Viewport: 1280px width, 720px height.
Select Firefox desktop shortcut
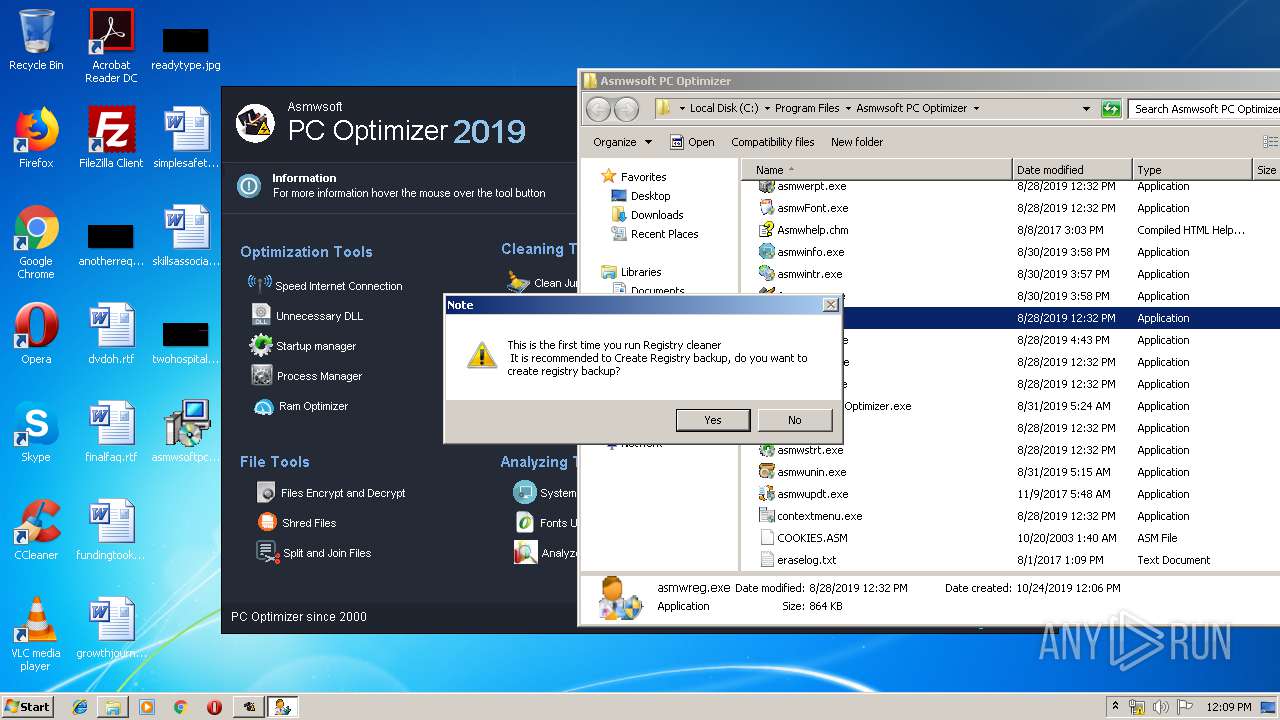tap(36, 138)
